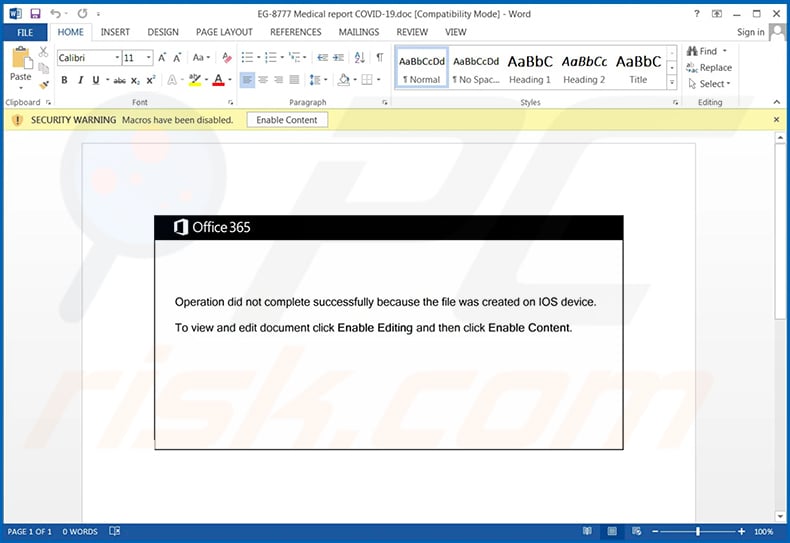Click the Select button in Editing group

(x=709, y=84)
